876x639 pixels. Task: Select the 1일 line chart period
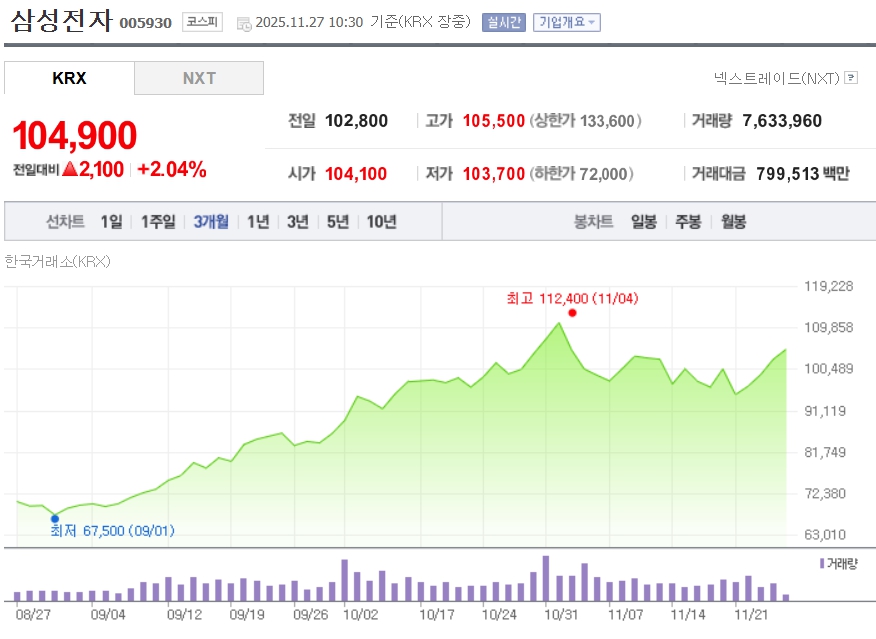(111, 222)
